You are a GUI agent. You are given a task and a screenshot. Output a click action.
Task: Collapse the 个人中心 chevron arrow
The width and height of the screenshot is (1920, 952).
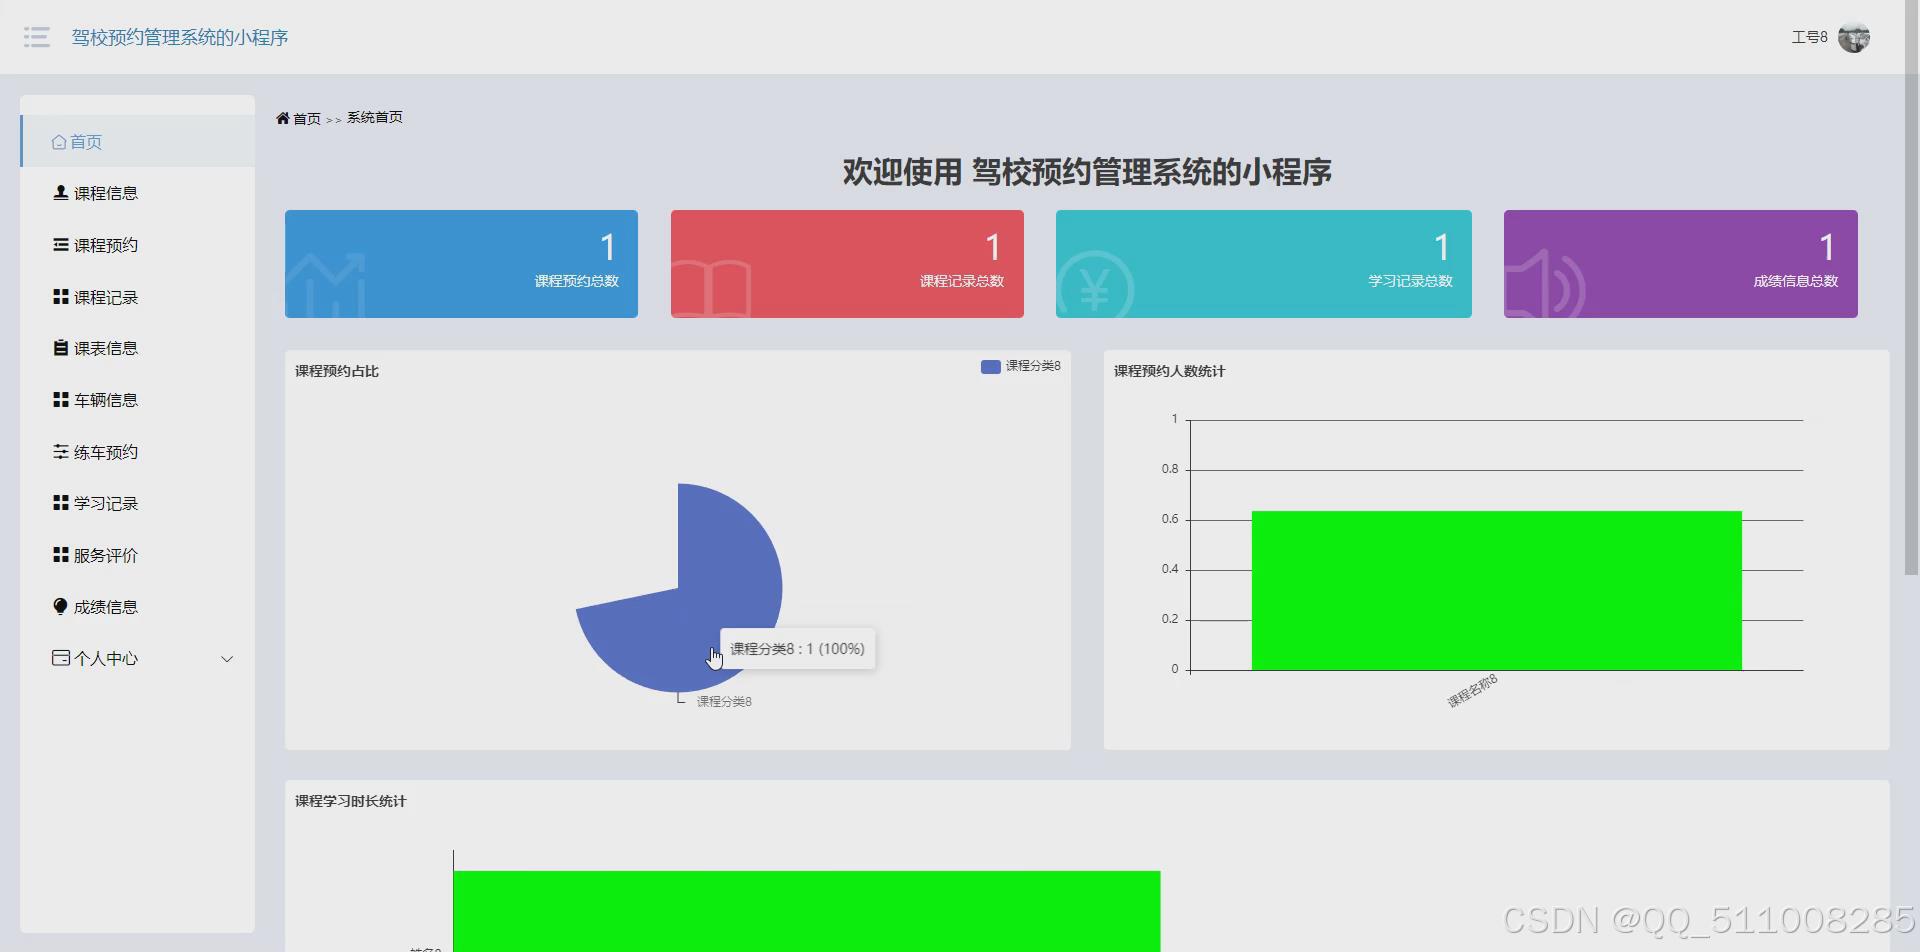[x=228, y=658]
